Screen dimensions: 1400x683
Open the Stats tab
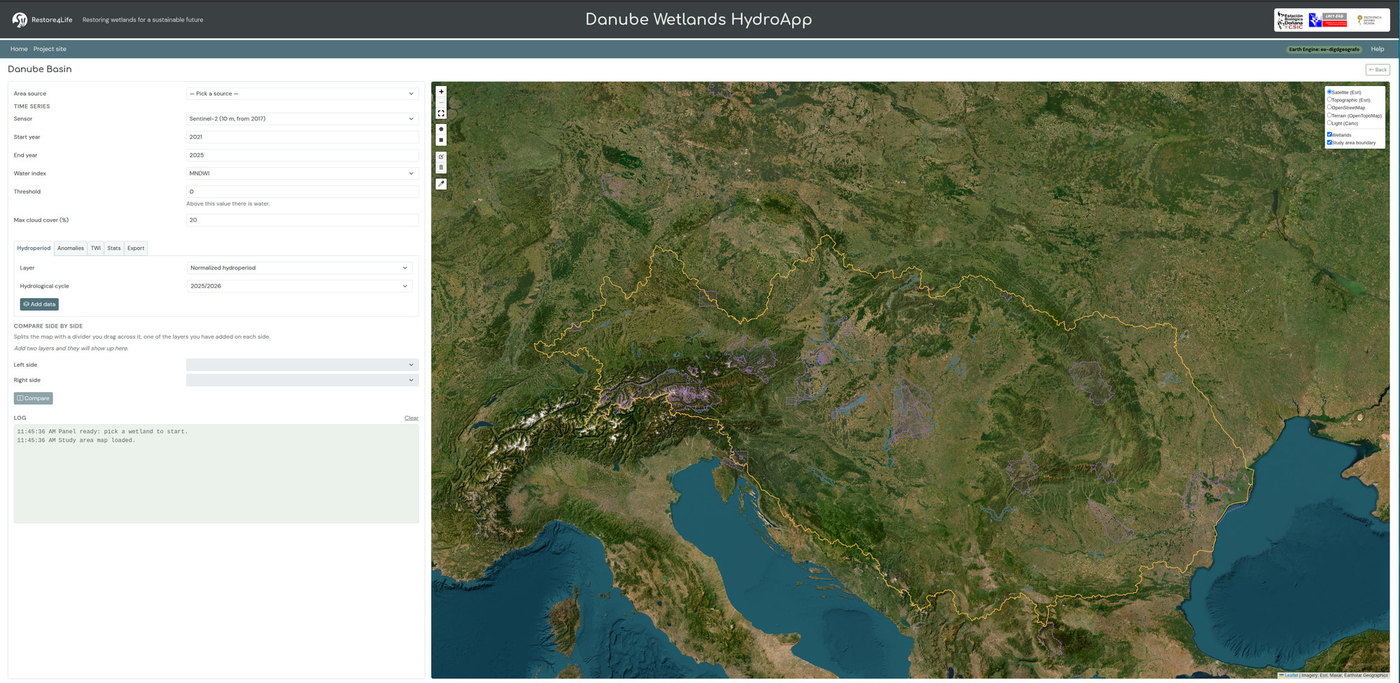click(x=114, y=248)
